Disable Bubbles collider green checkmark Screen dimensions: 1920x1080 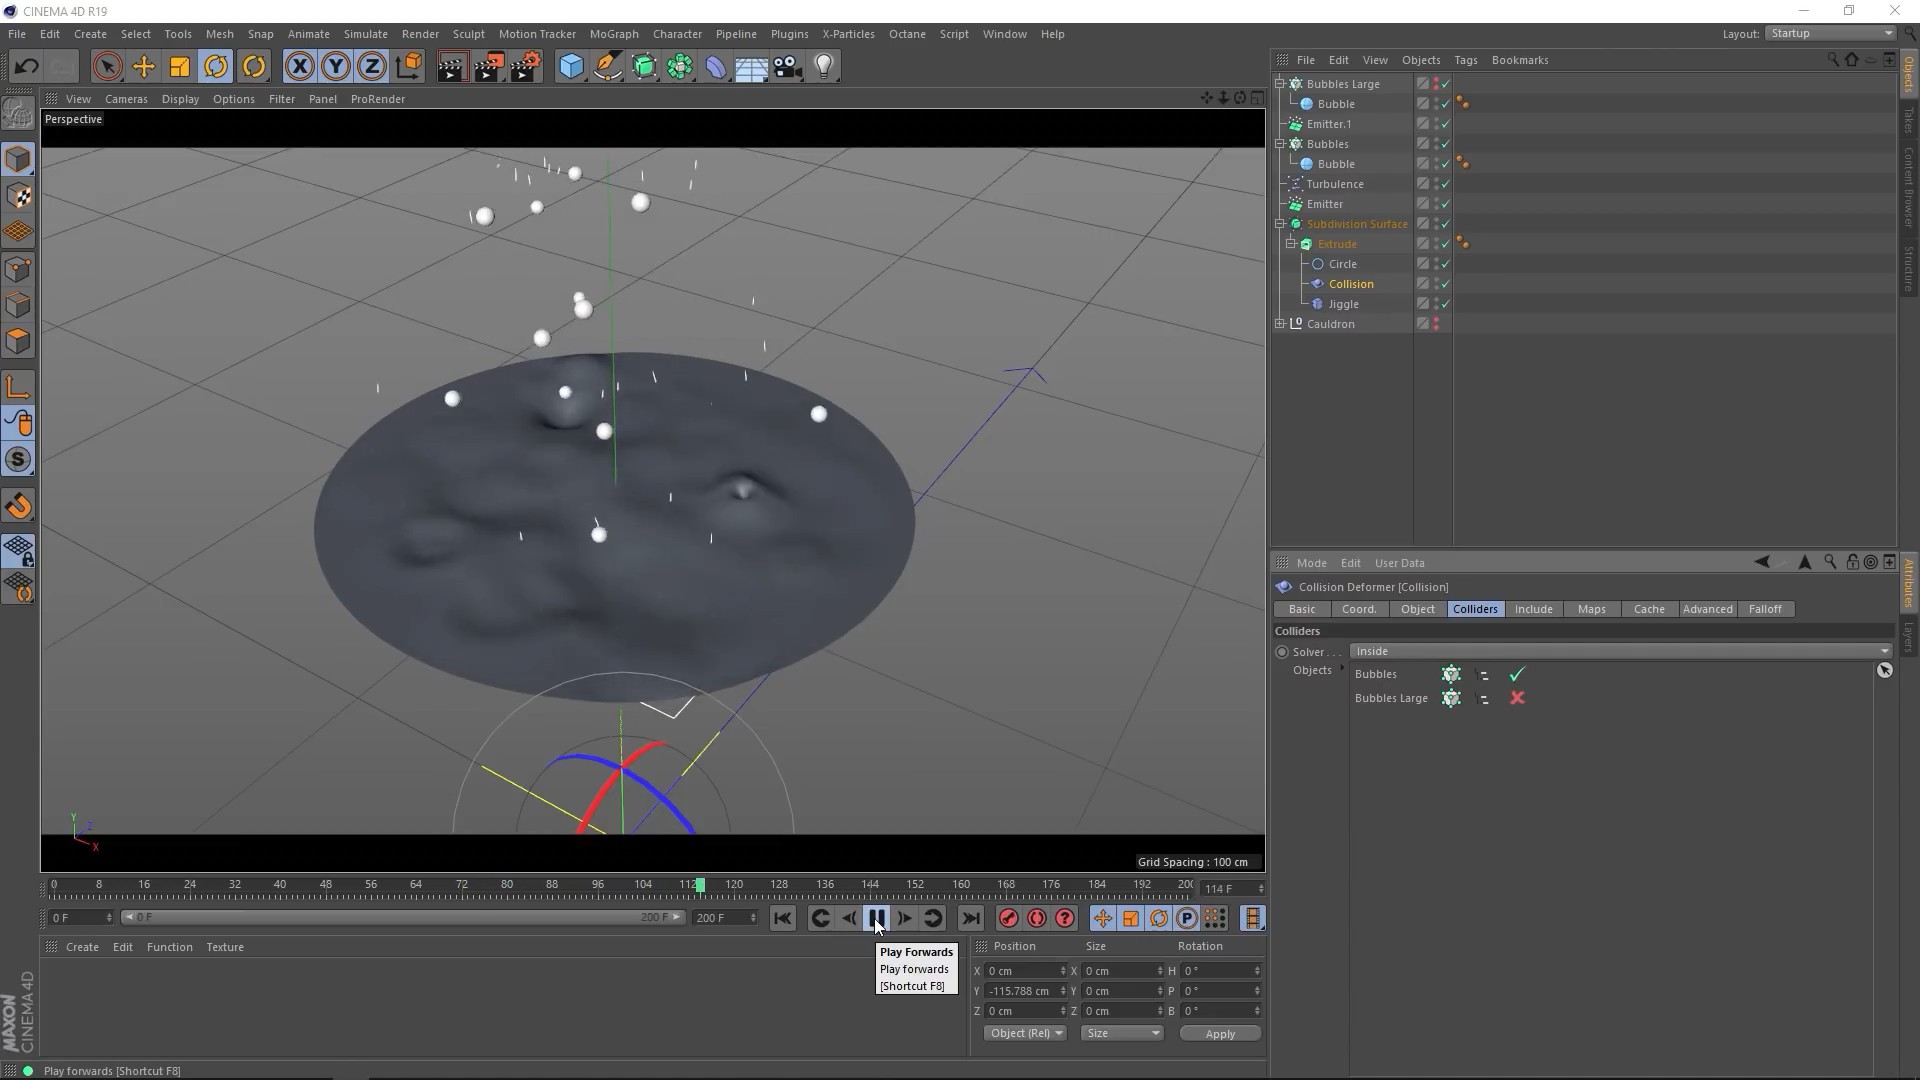1517,675
